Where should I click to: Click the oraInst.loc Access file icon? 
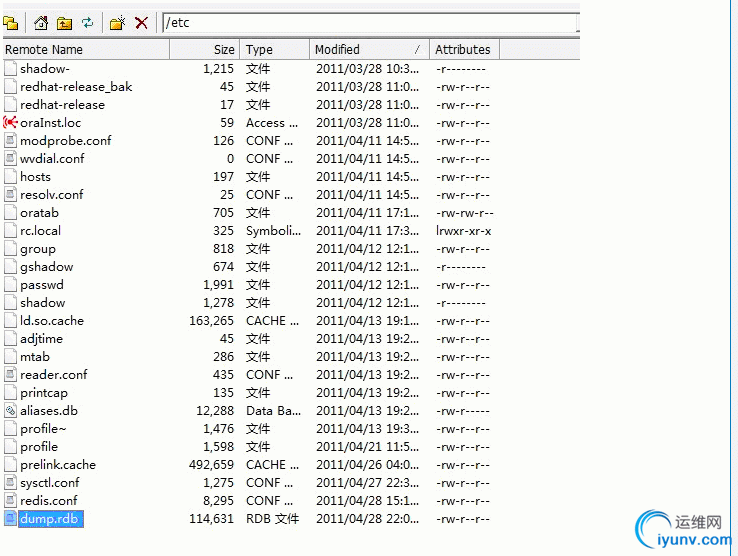tap(10, 123)
